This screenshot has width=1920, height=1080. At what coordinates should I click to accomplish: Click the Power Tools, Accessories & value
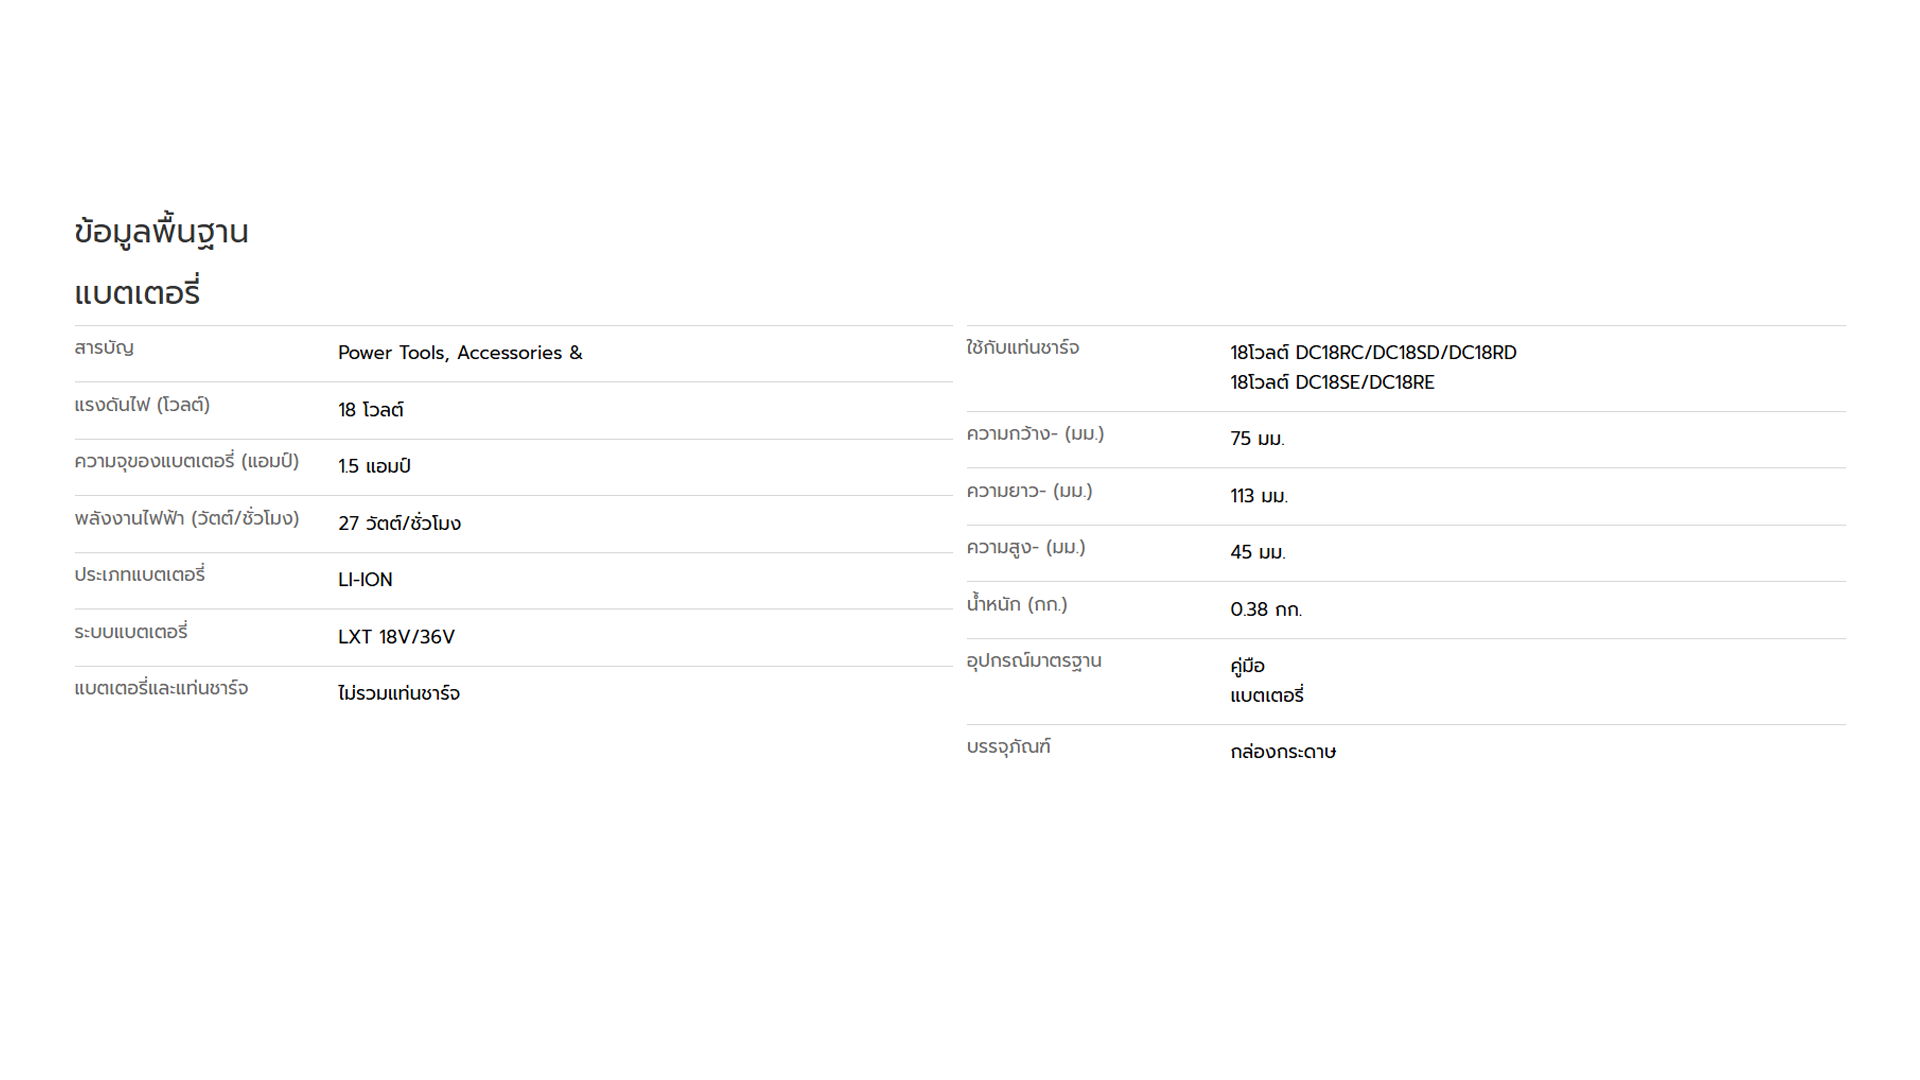click(x=460, y=353)
